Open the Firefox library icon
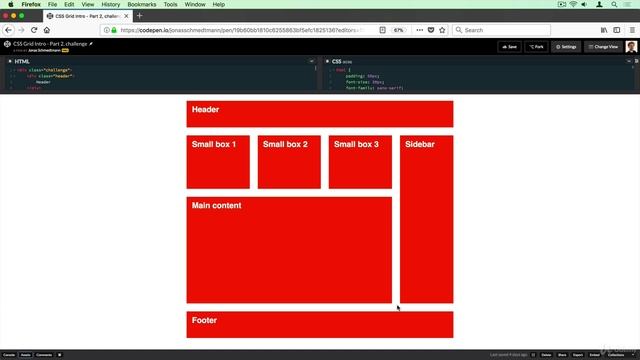640x360 pixels. (604, 30)
